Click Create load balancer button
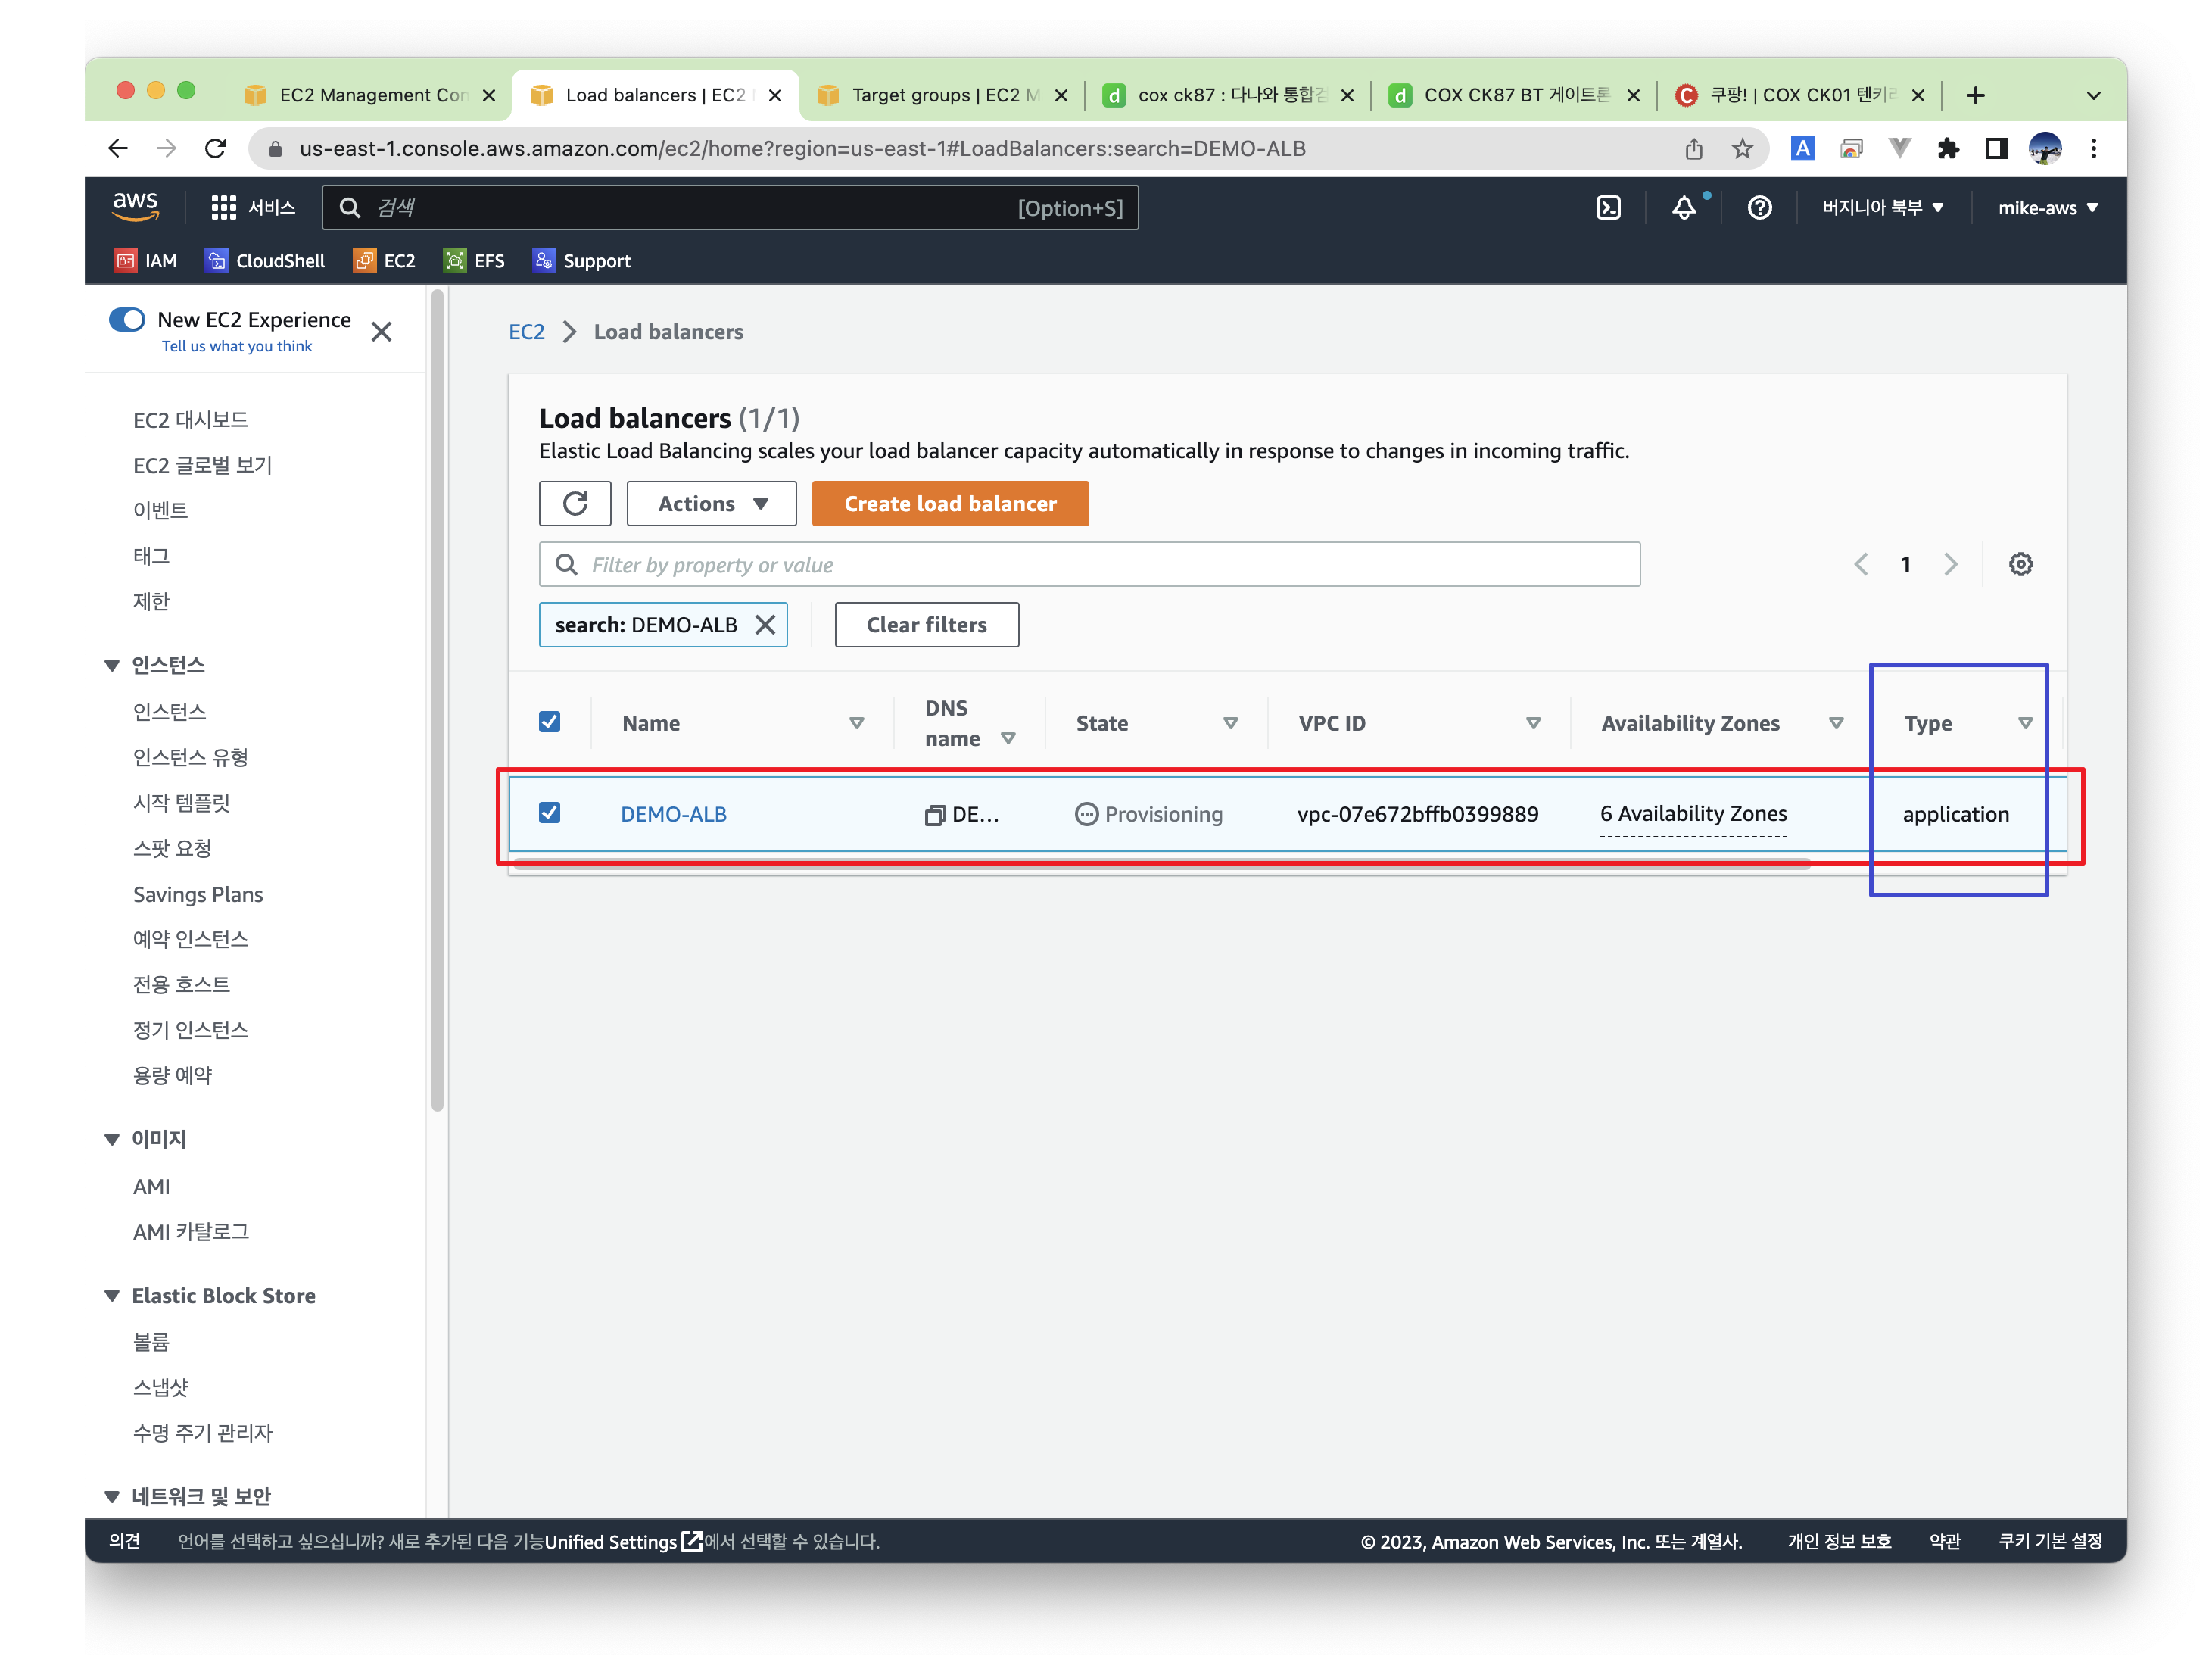2212x1675 pixels. (x=949, y=504)
